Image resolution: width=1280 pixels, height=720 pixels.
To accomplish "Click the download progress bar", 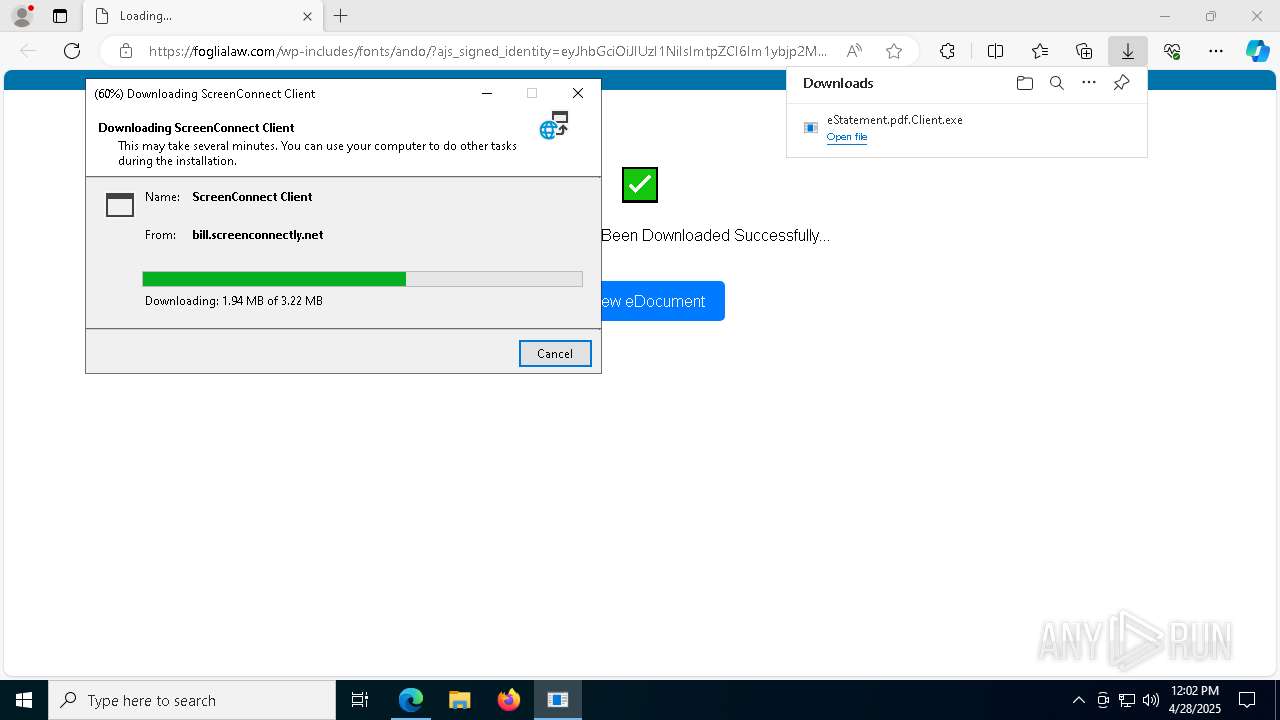I will click(362, 279).
